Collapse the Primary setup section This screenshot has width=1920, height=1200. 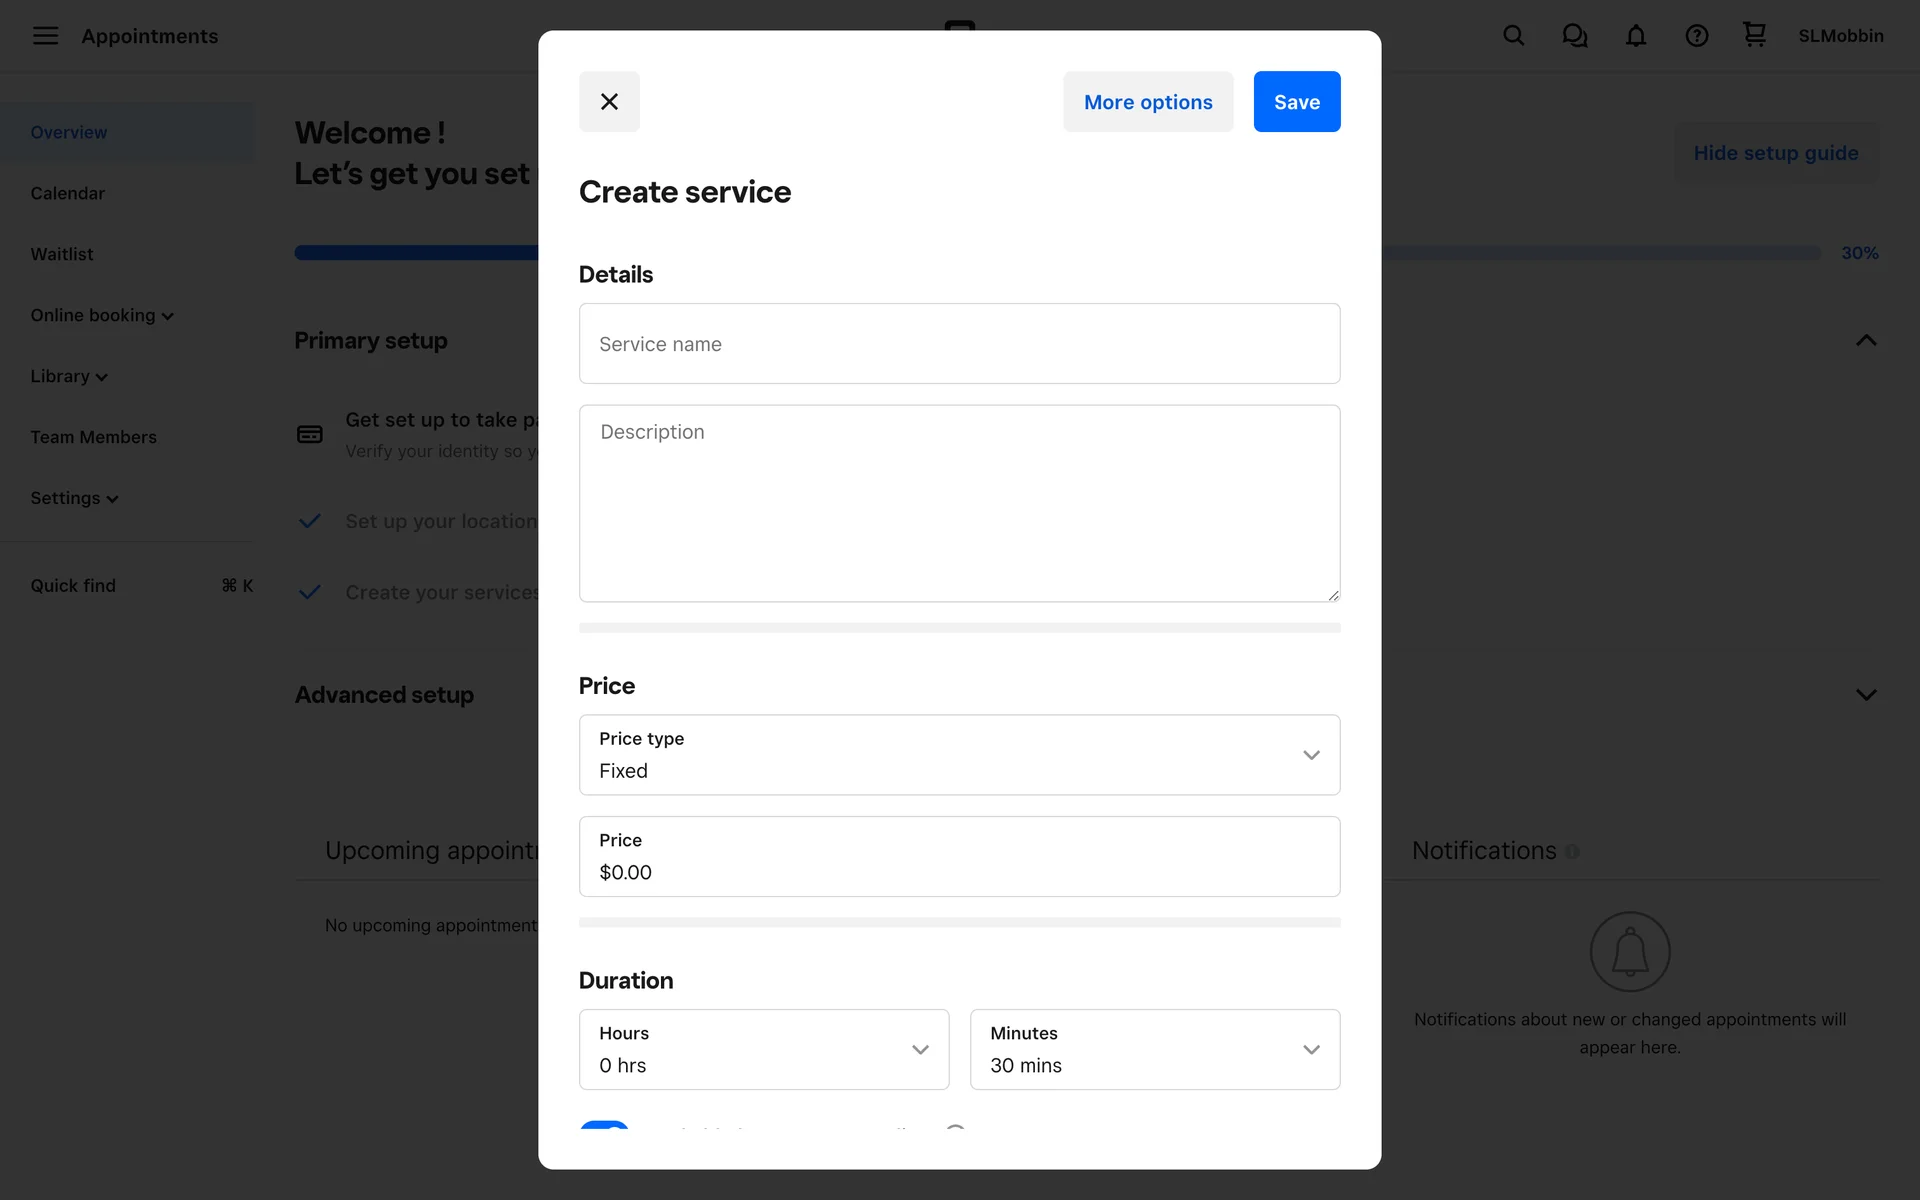(1865, 341)
